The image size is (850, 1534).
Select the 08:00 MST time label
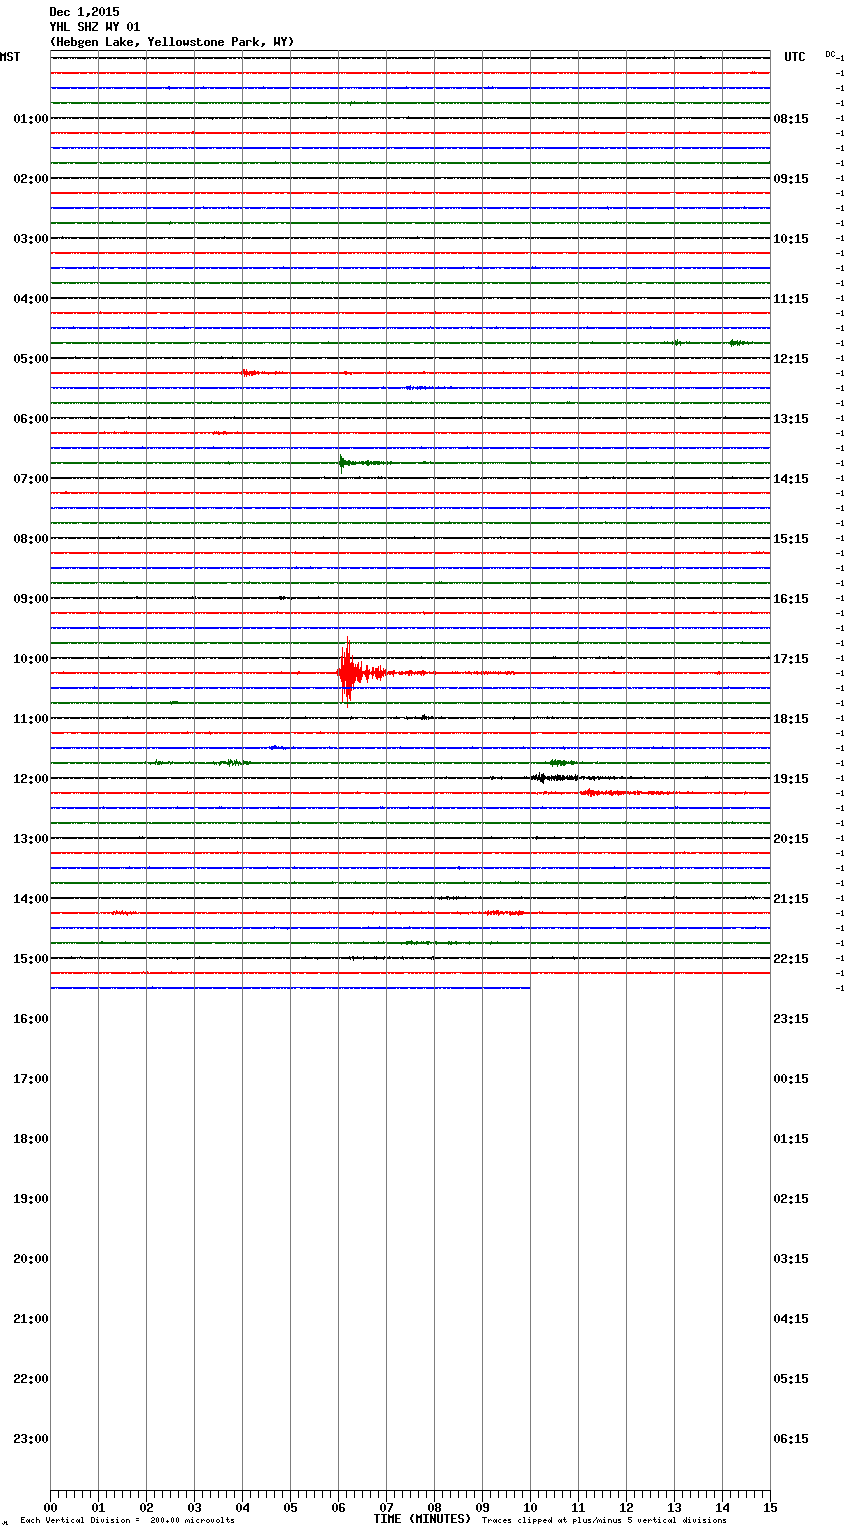(31, 539)
